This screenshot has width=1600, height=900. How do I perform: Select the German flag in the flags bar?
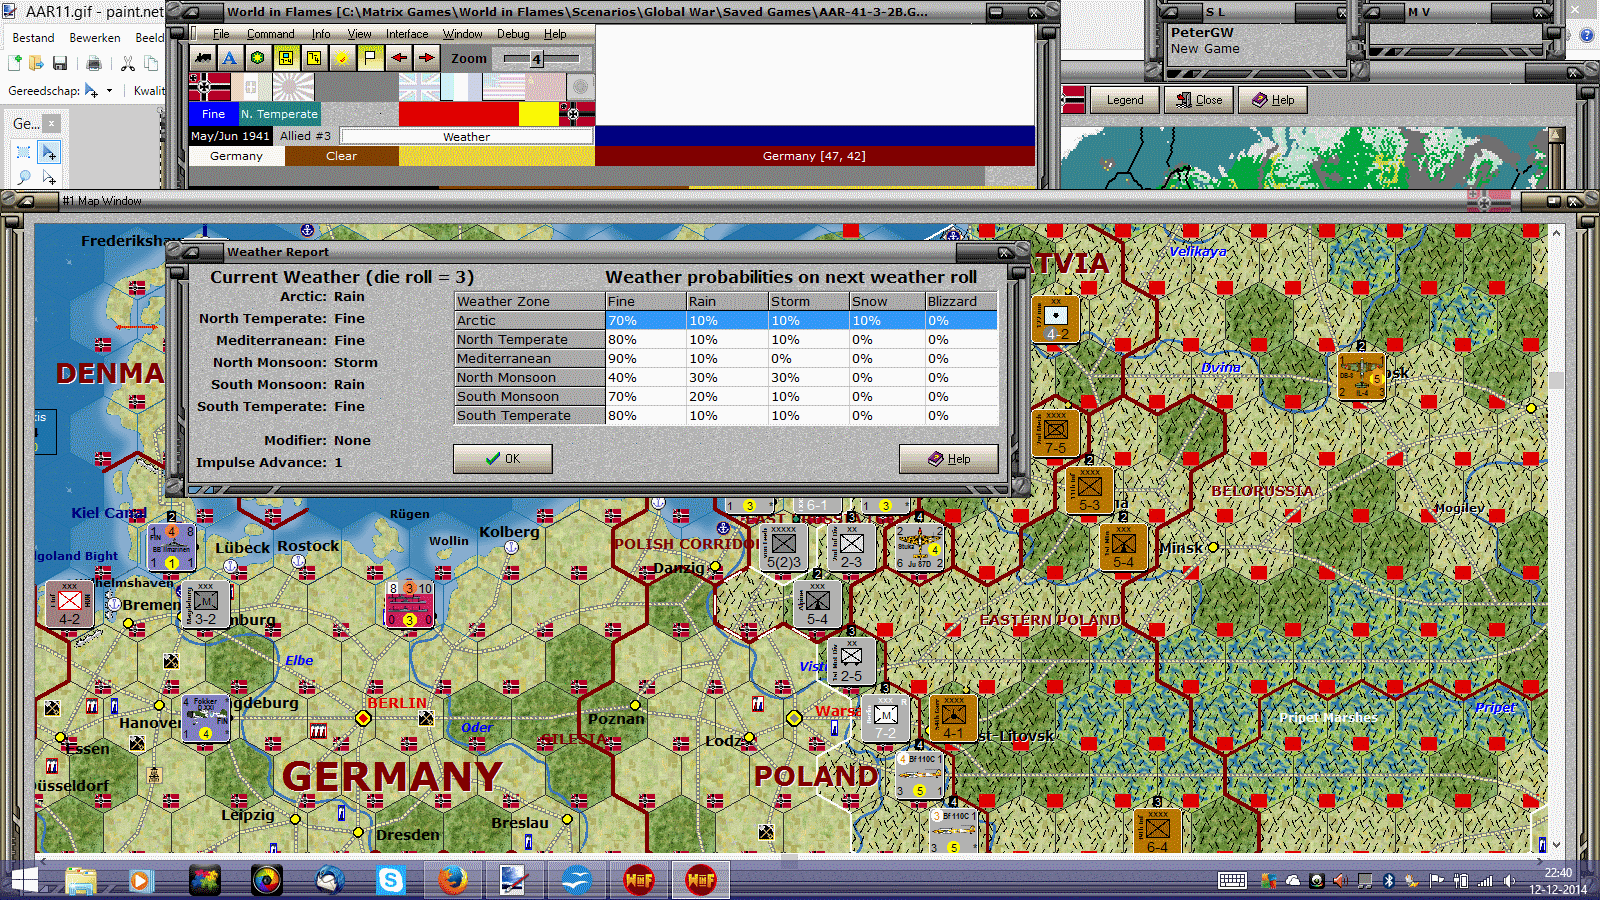point(209,87)
